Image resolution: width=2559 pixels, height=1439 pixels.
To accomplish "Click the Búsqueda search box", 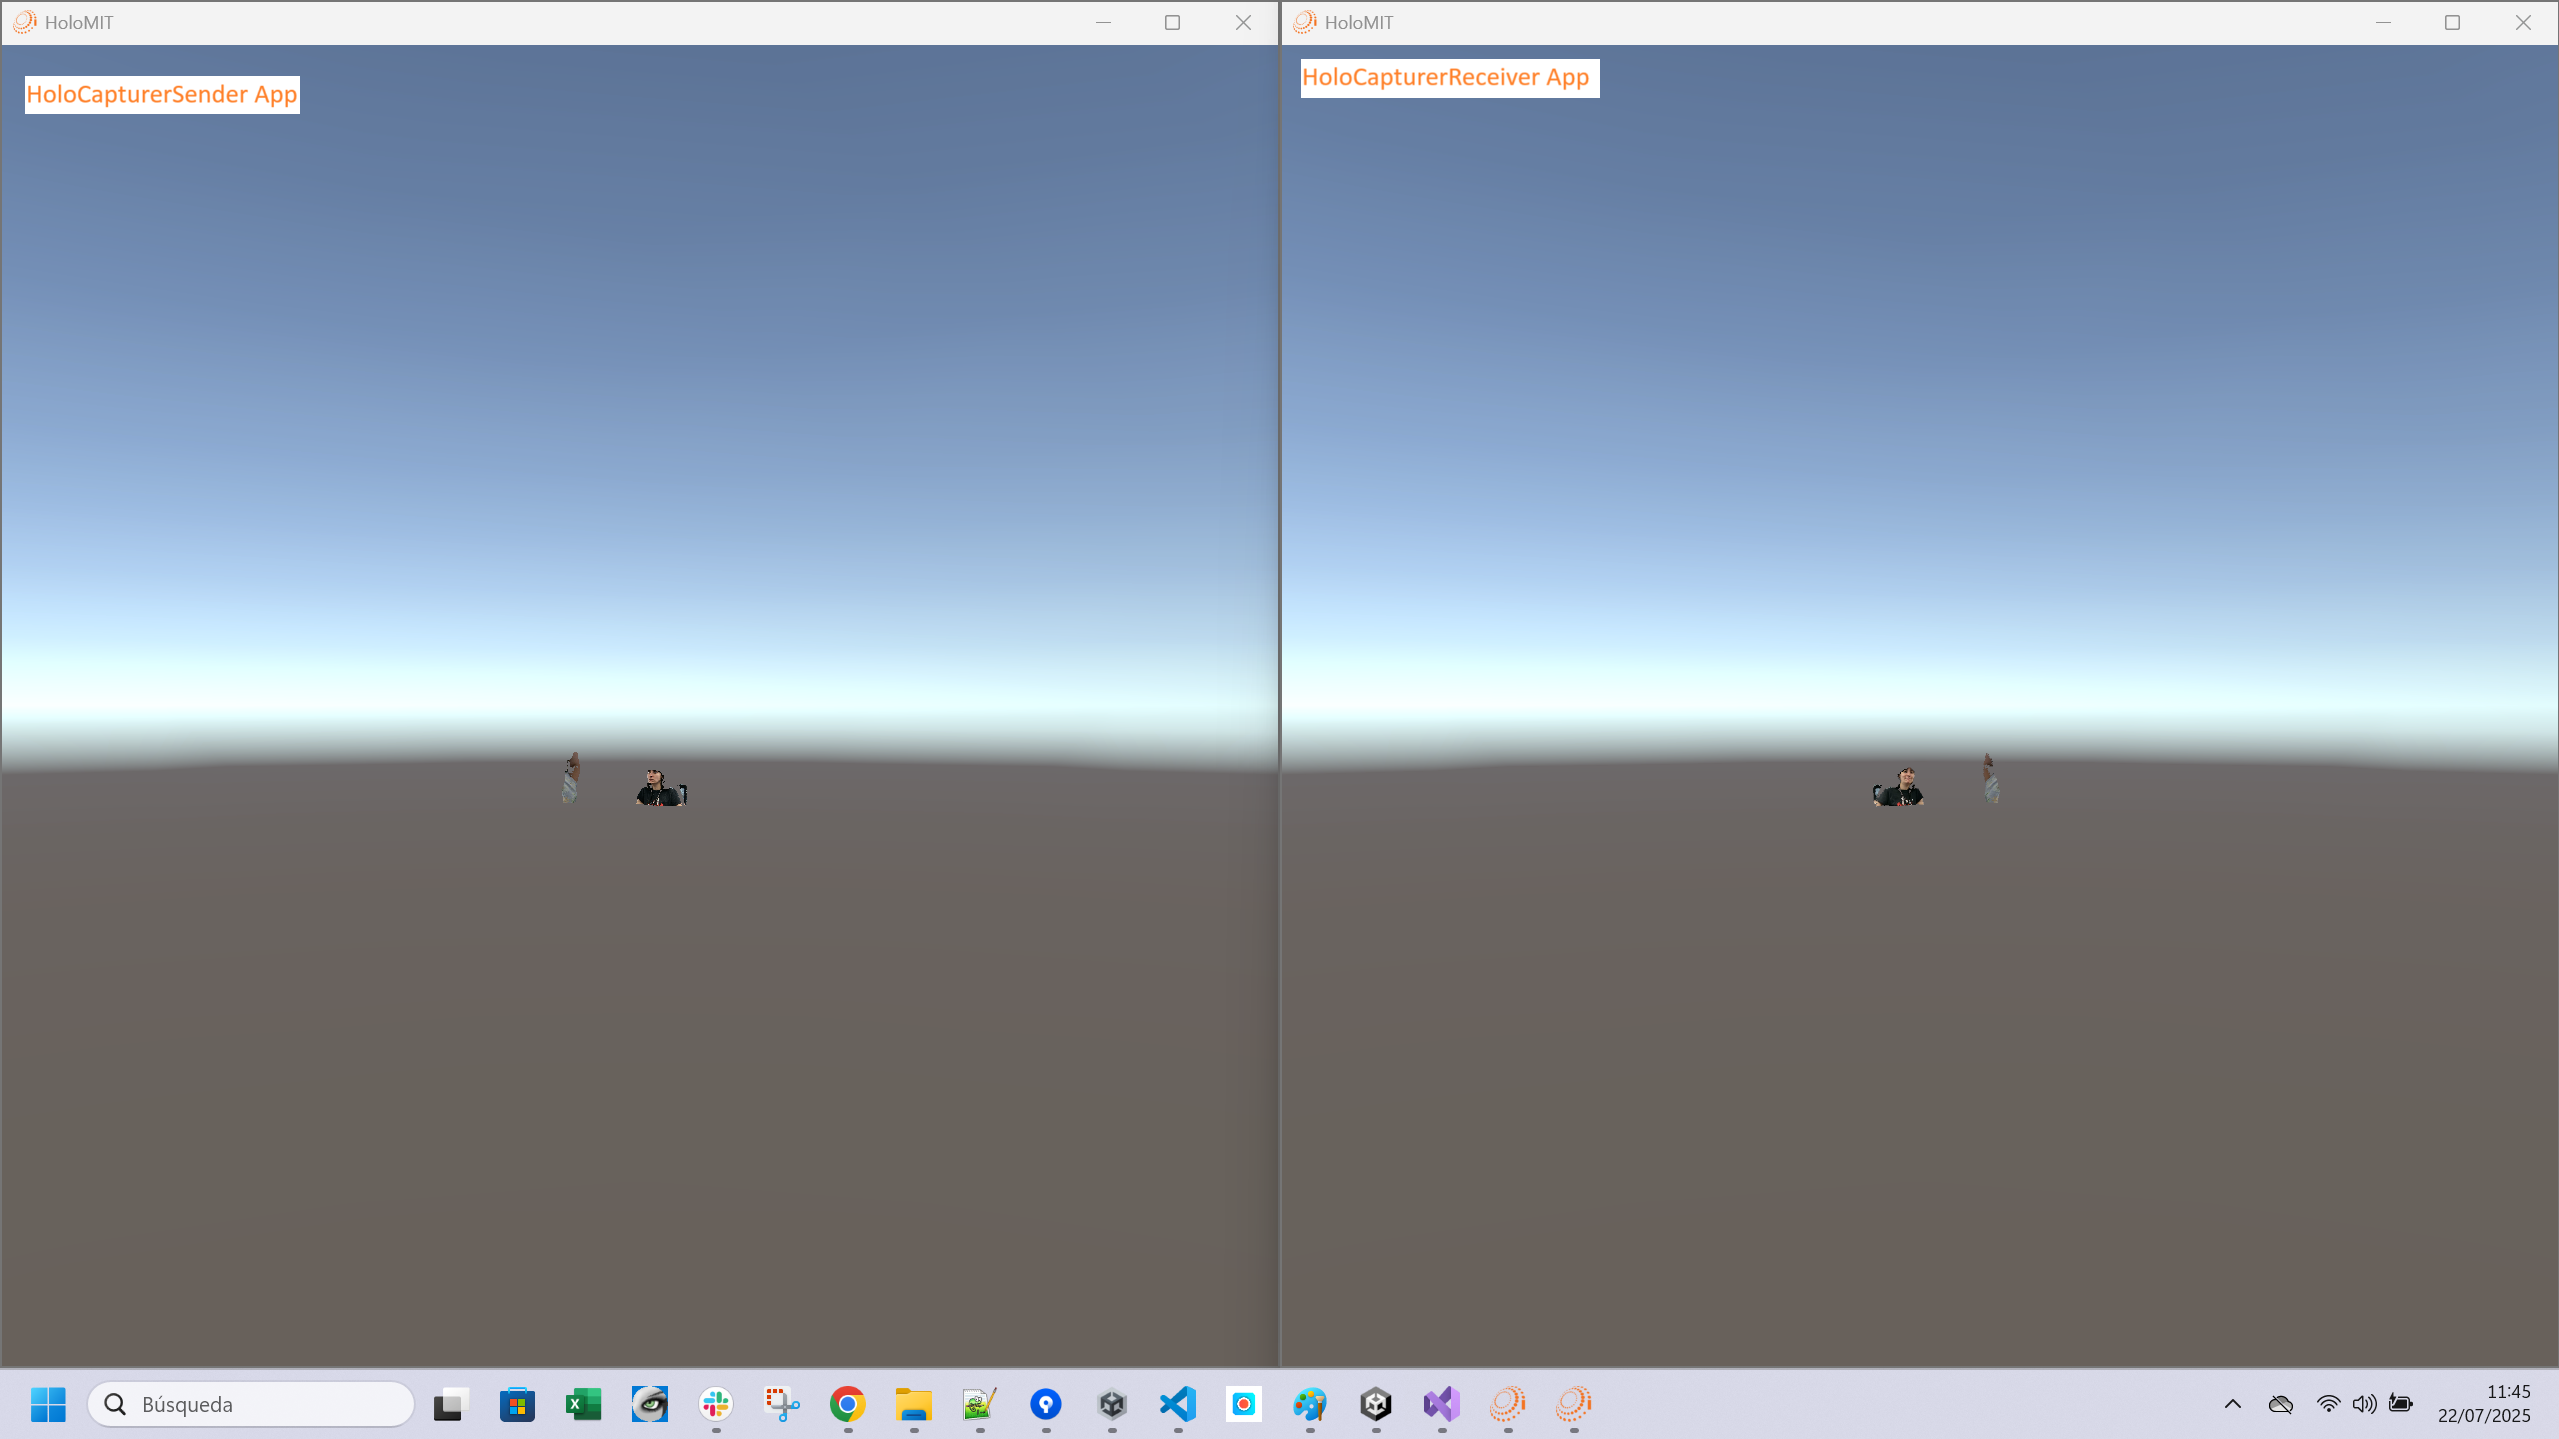I will pyautogui.click(x=250, y=1404).
